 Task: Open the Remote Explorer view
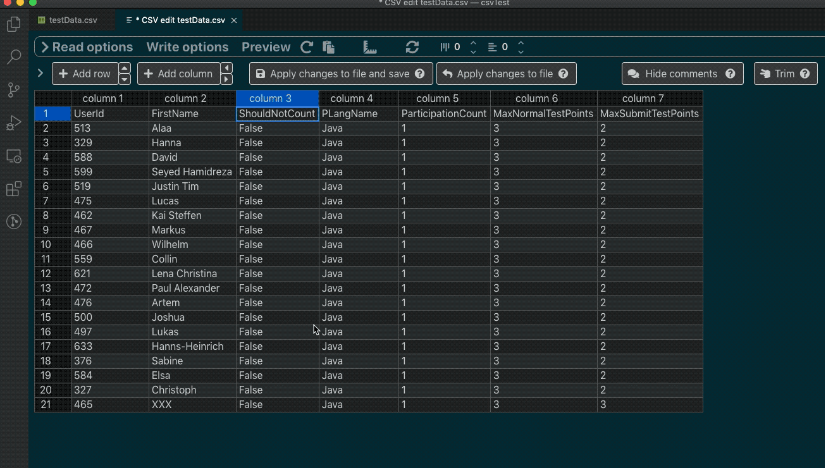tap(14, 156)
